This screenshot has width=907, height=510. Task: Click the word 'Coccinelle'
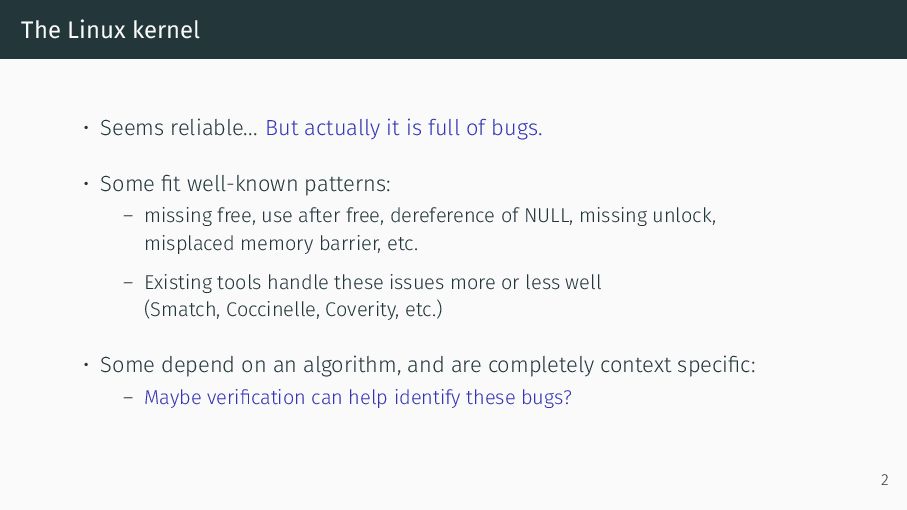click(272, 309)
